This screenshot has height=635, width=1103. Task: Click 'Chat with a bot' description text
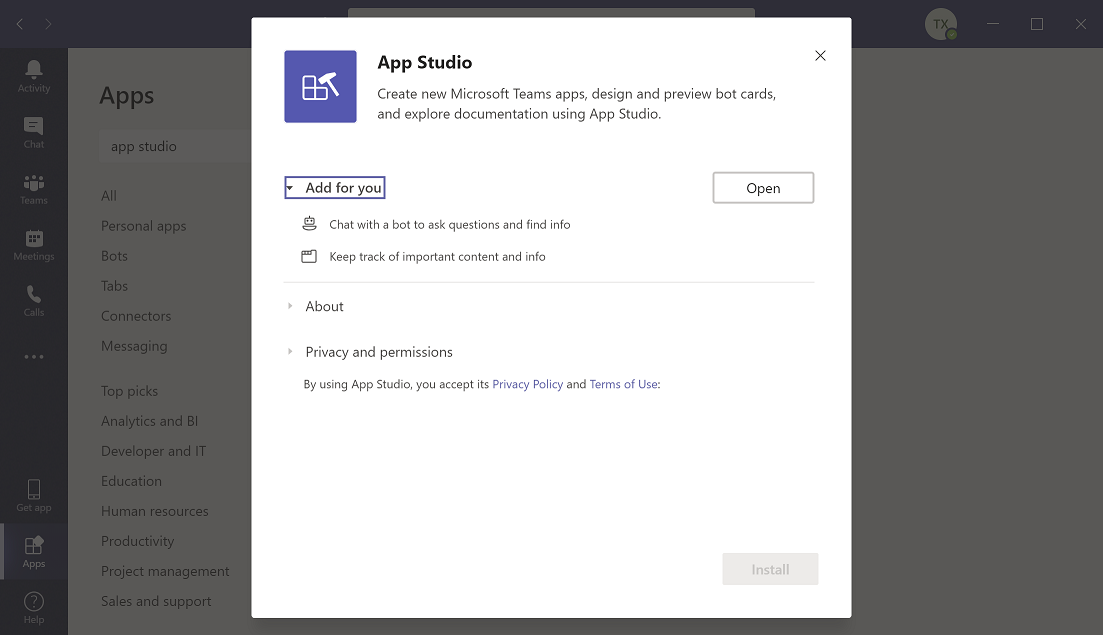coord(450,224)
